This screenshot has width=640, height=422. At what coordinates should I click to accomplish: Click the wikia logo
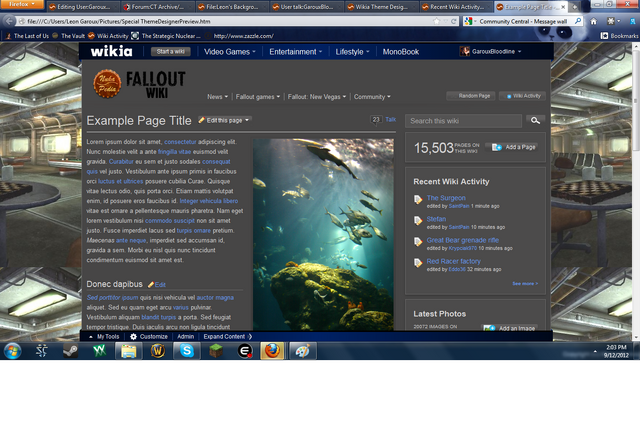(111, 51)
